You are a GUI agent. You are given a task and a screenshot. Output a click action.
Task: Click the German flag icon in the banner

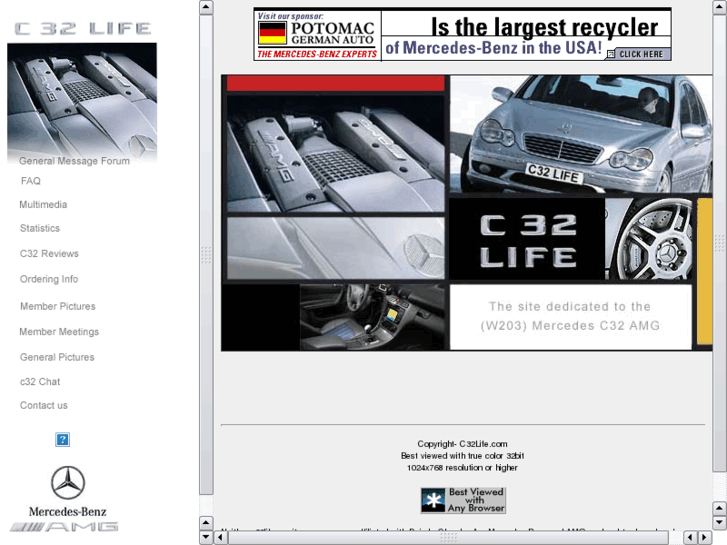point(272,33)
